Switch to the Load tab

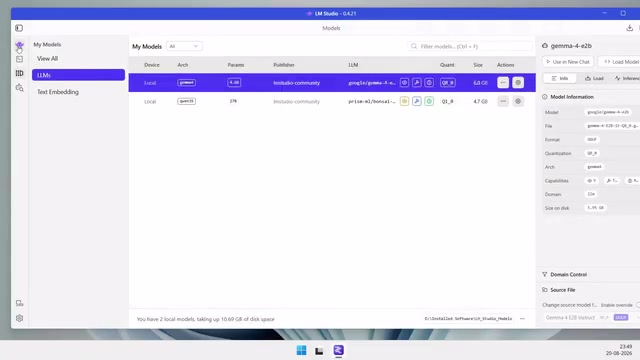[594, 78]
